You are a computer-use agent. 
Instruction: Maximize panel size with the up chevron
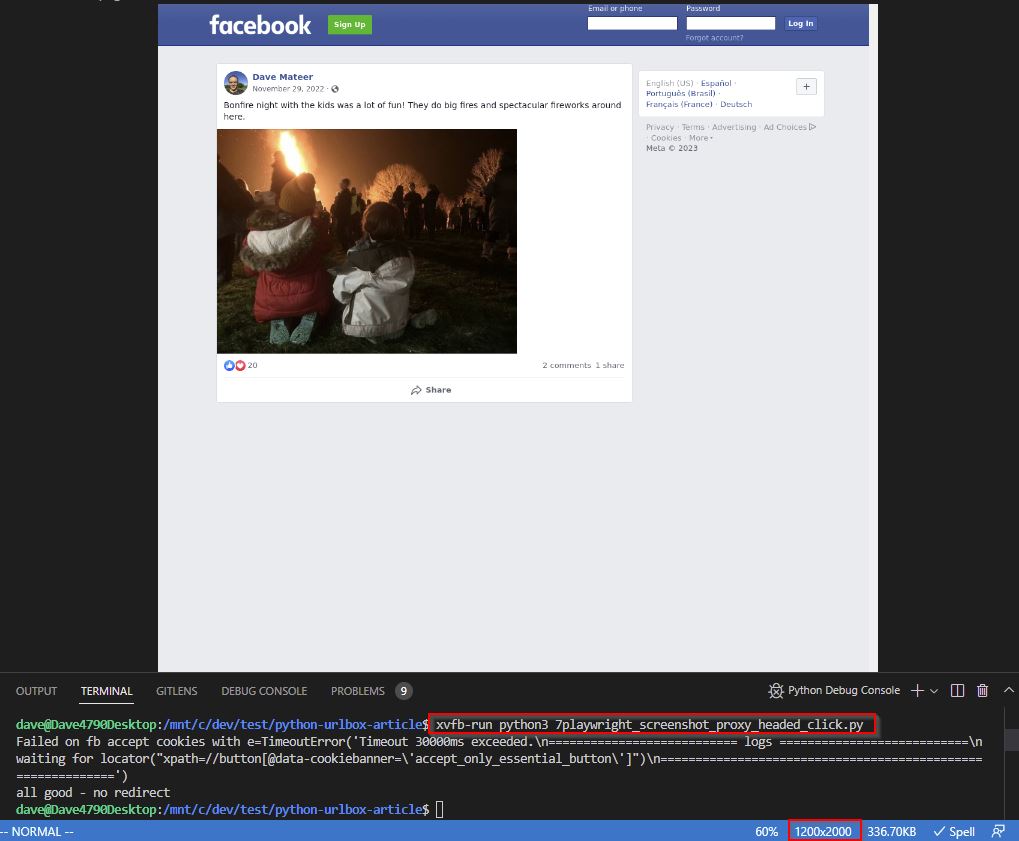pos(1011,690)
